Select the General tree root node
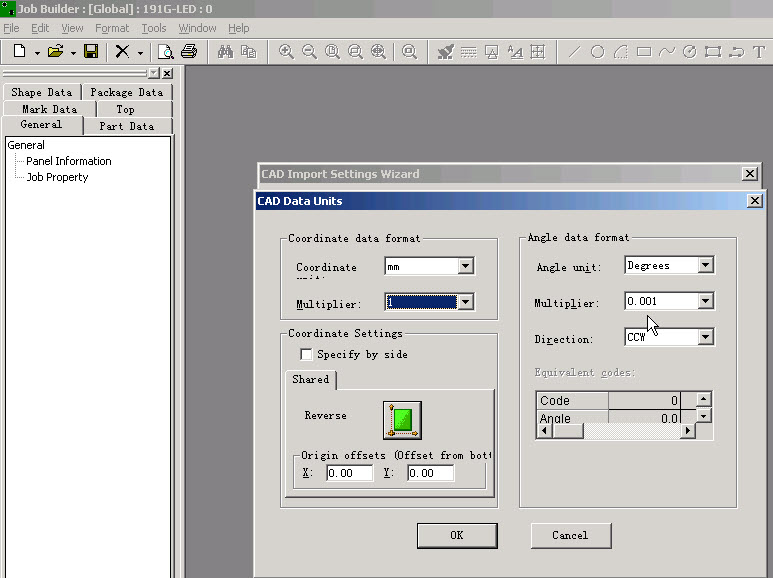This screenshot has width=773, height=578. click(26, 145)
